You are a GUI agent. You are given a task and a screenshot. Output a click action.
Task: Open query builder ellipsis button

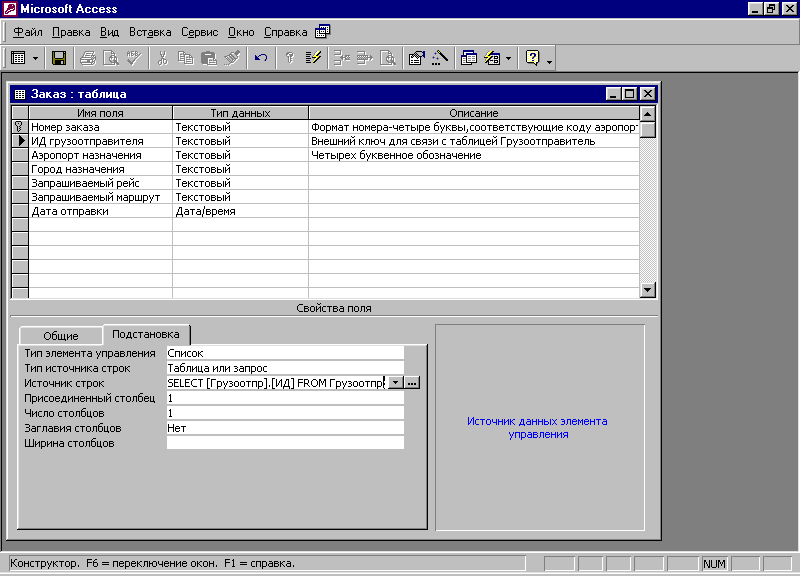(412, 383)
